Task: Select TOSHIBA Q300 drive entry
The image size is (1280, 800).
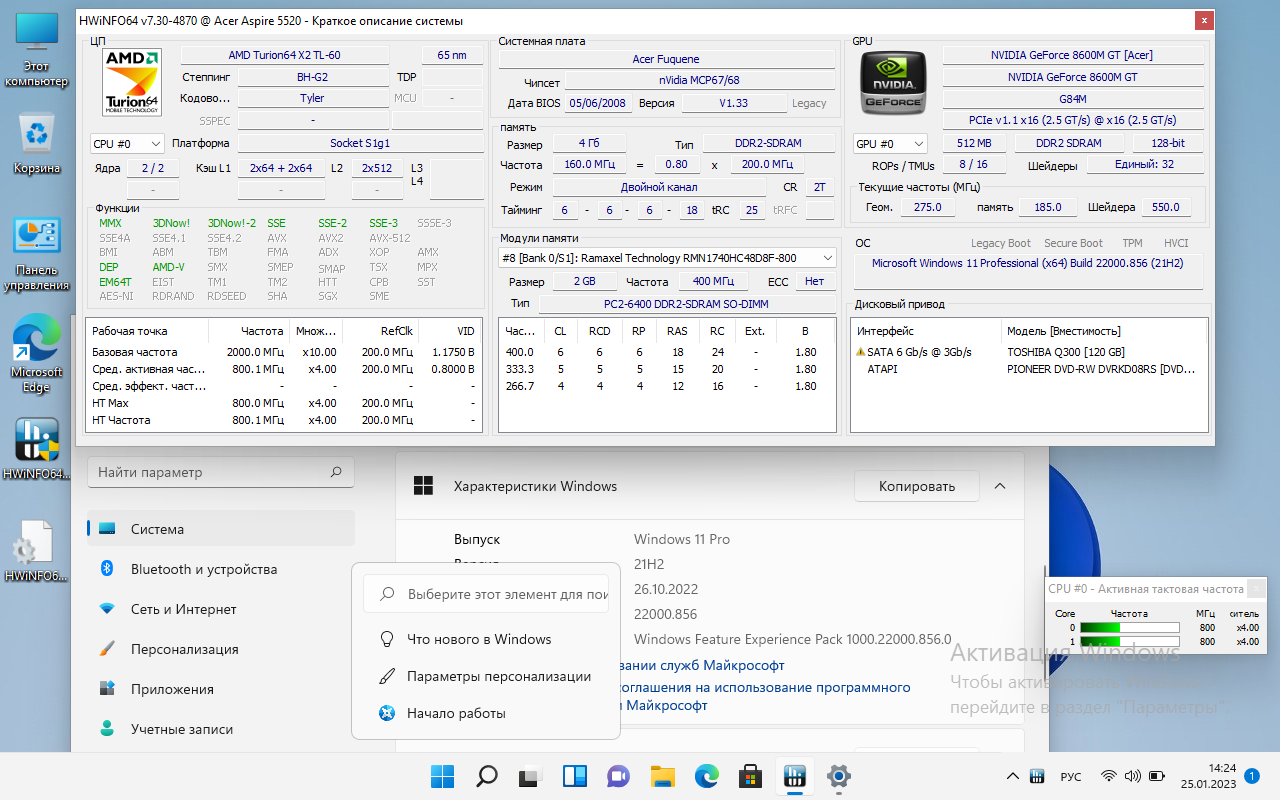Action: coord(1066,352)
